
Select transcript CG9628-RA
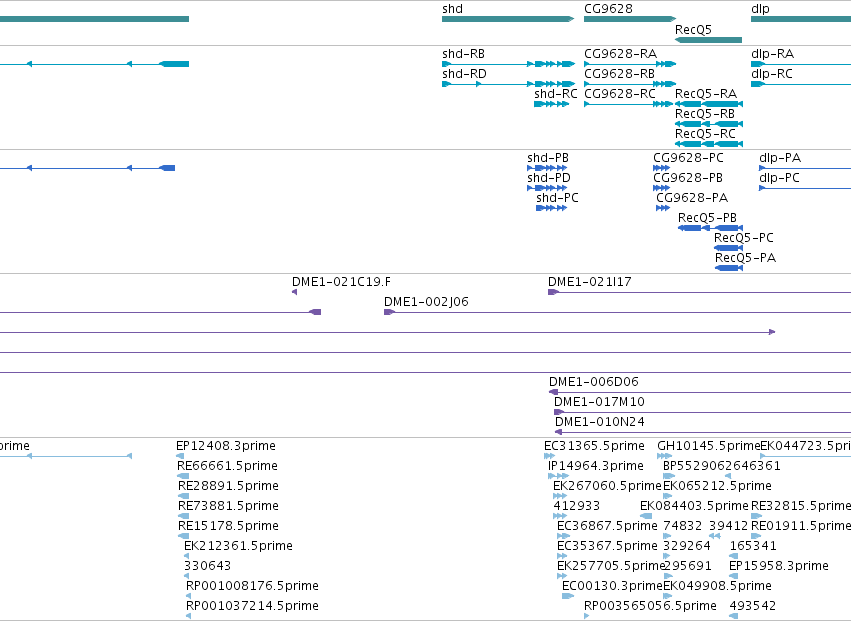630,64
